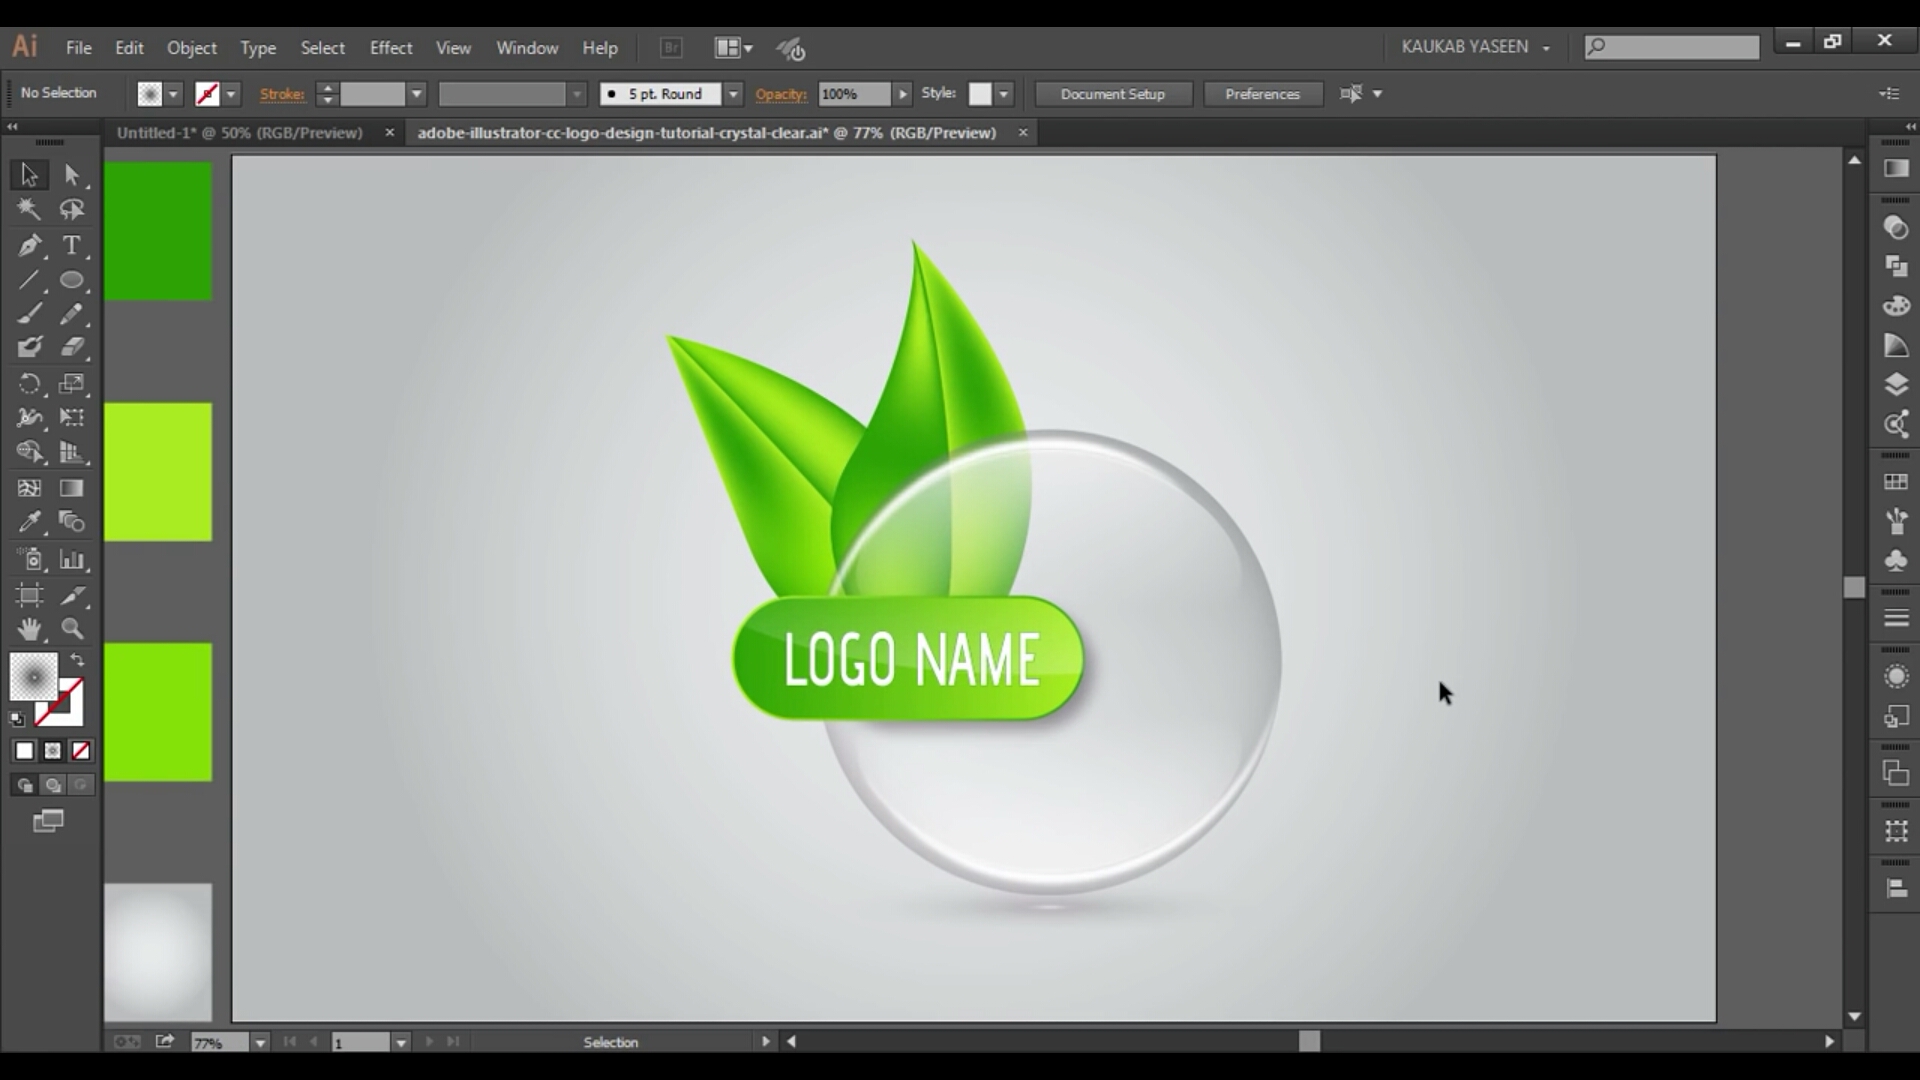Click the Preferences button
This screenshot has width=1920, height=1080.
pyautogui.click(x=1262, y=94)
